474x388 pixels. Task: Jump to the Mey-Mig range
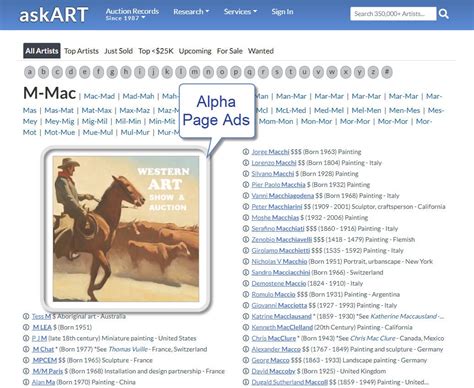pyautogui.click(x=59, y=121)
